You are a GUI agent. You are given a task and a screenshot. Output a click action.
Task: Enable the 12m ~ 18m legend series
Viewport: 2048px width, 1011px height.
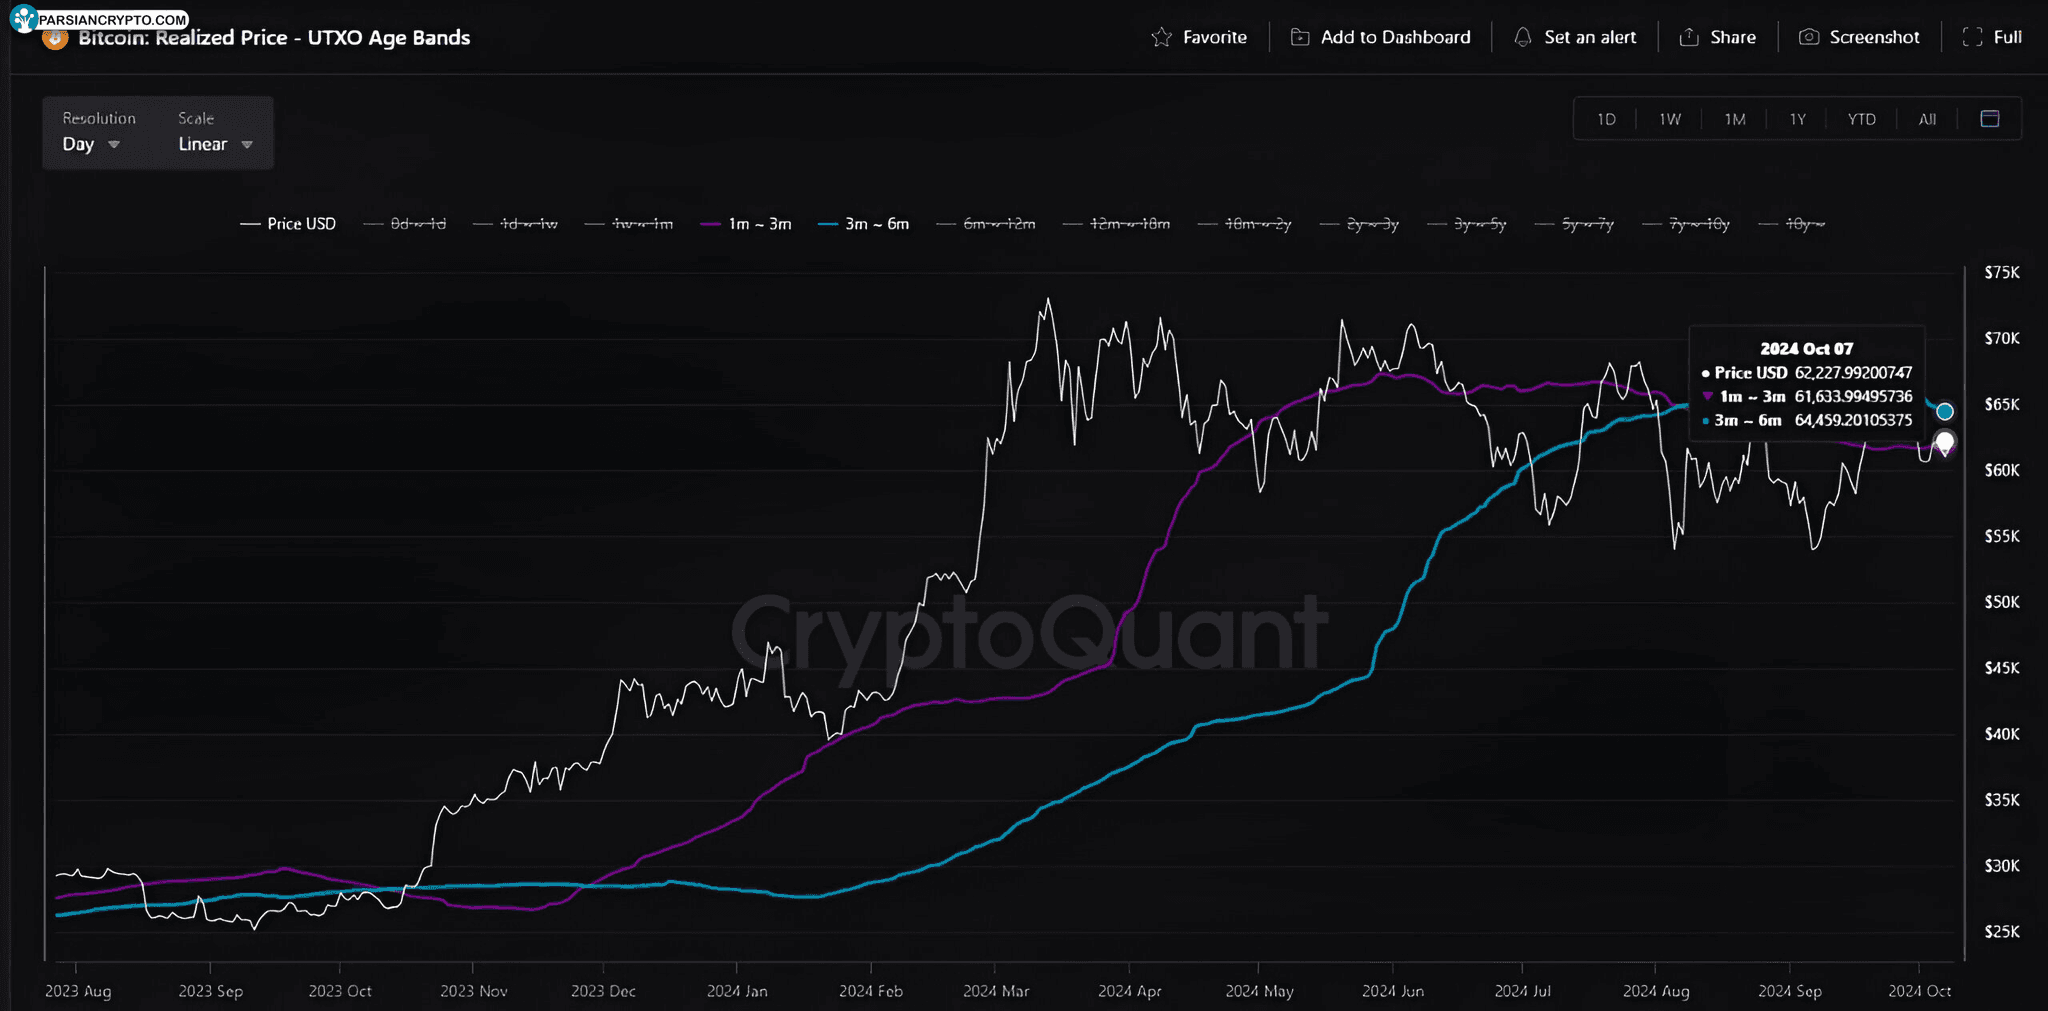point(1116,224)
